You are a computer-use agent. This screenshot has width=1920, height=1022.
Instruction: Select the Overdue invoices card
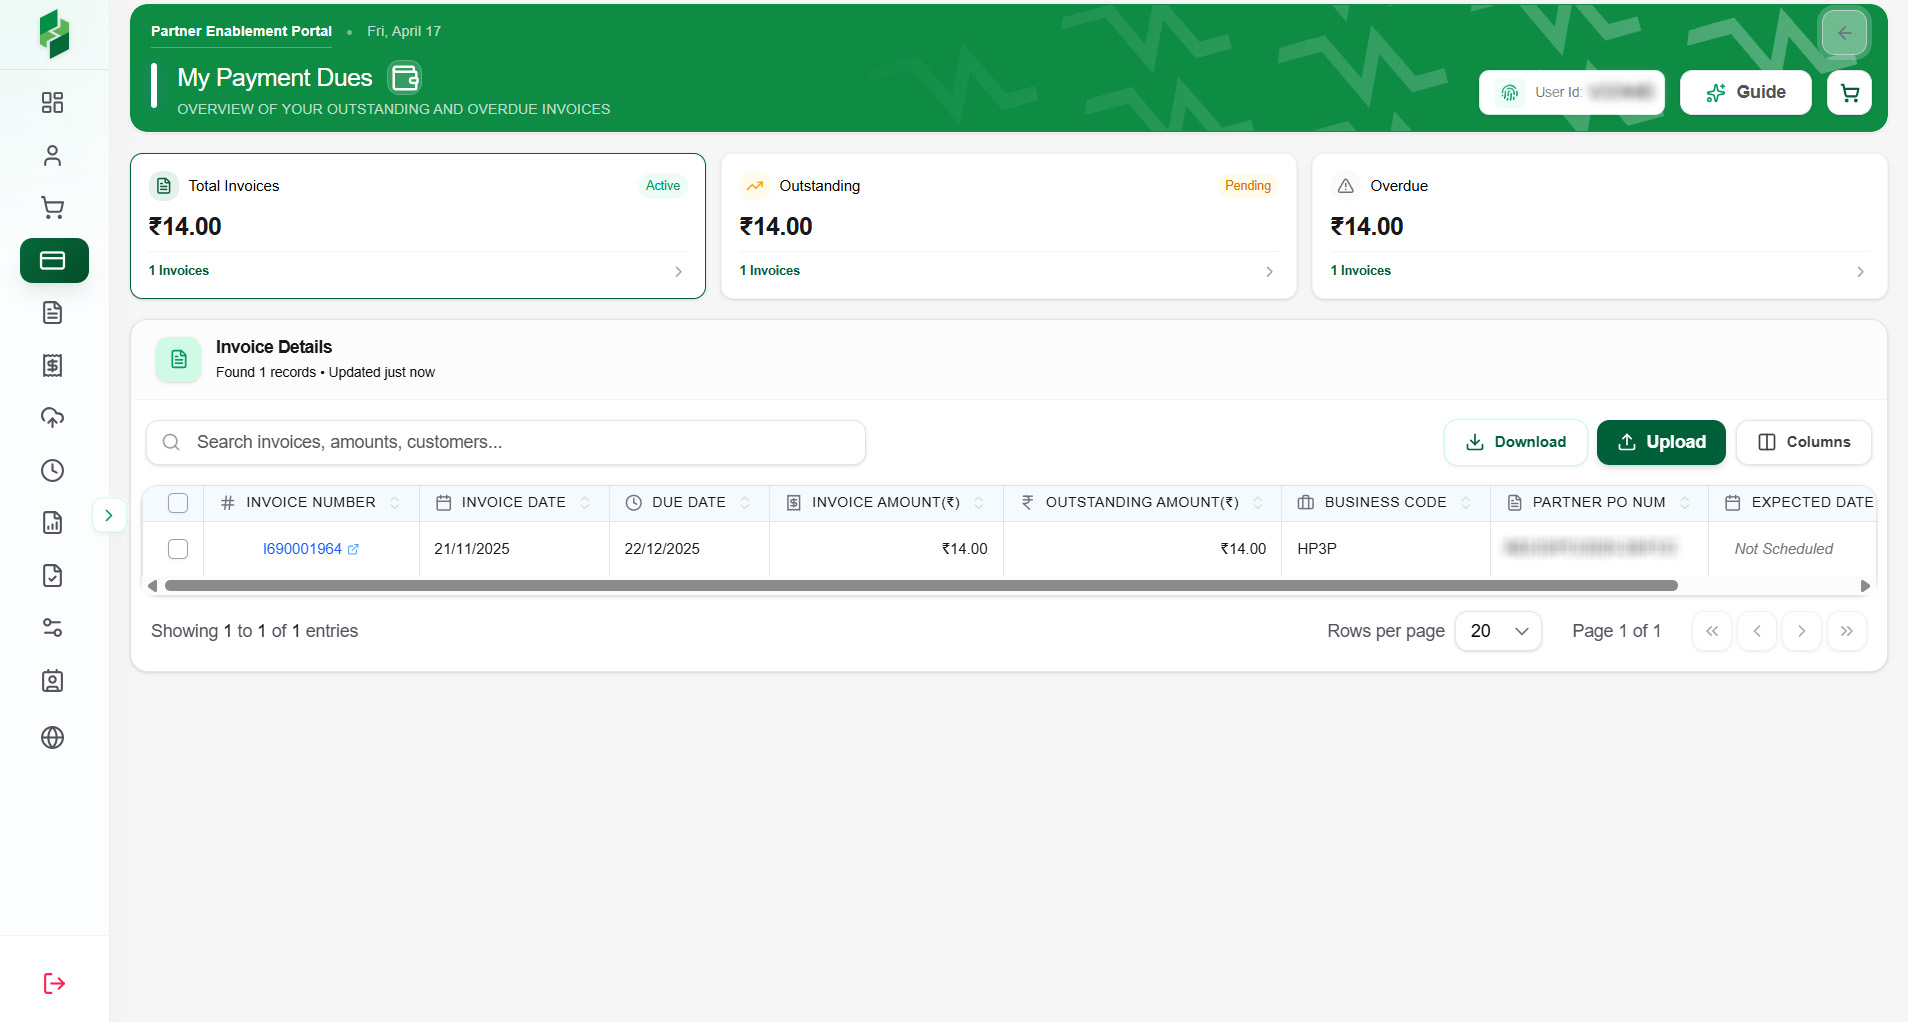point(1598,226)
